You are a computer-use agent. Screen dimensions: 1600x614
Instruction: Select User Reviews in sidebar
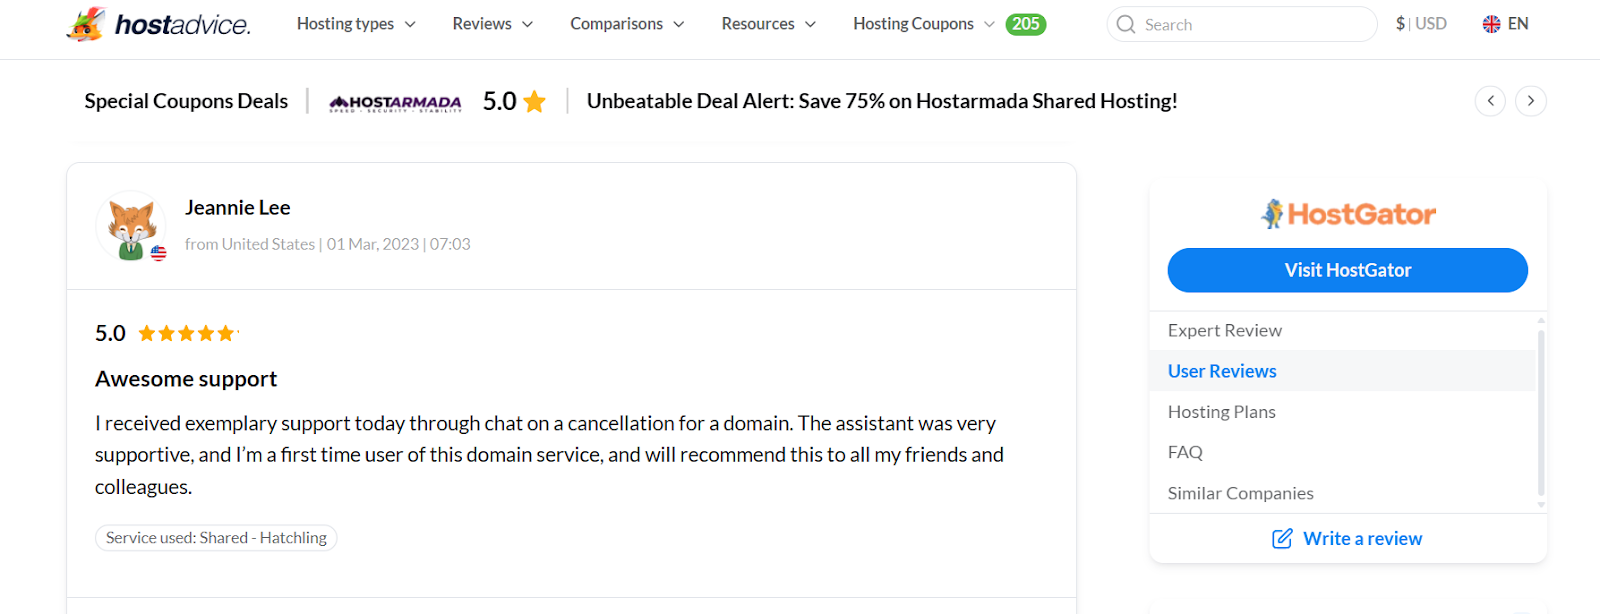(x=1222, y=371)
